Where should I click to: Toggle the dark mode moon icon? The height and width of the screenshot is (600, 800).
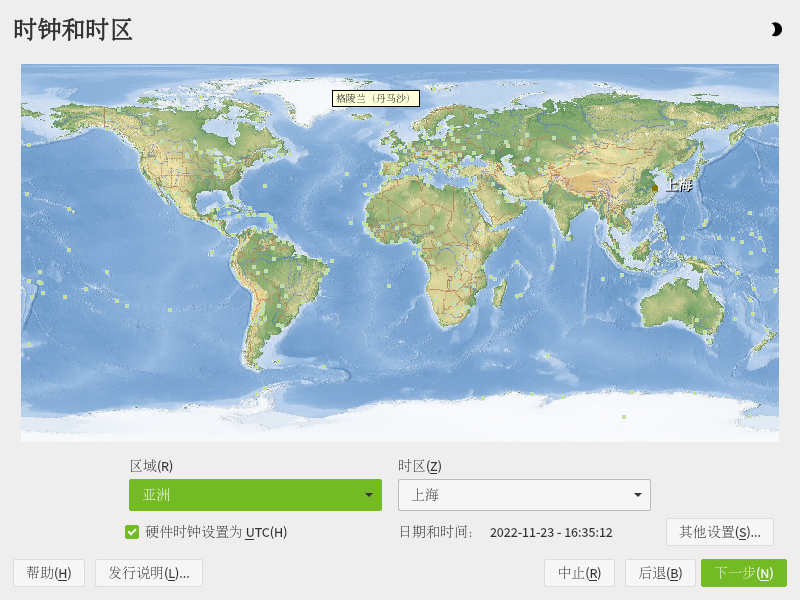(x=776, y=30)
